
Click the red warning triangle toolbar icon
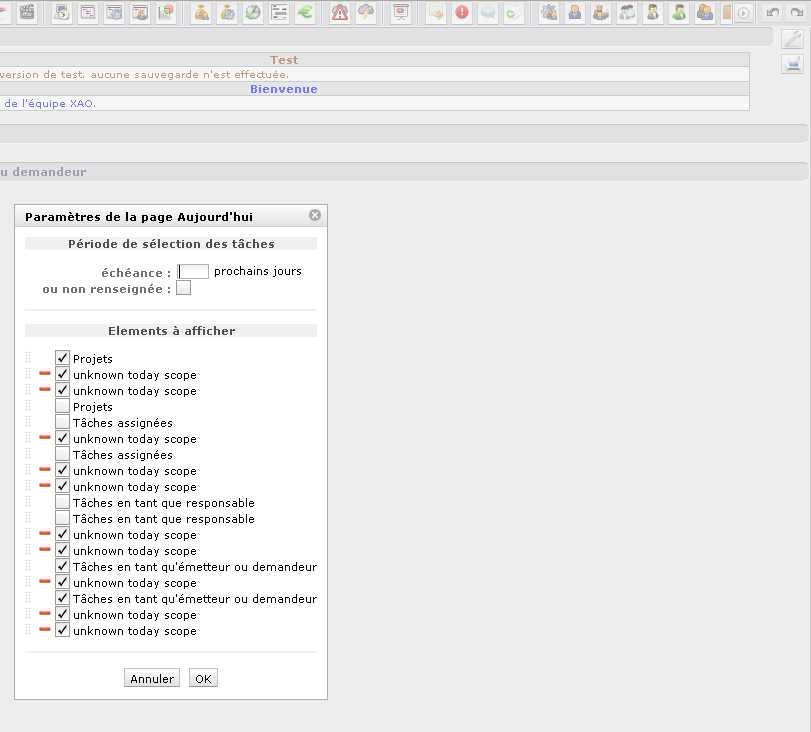340,13
